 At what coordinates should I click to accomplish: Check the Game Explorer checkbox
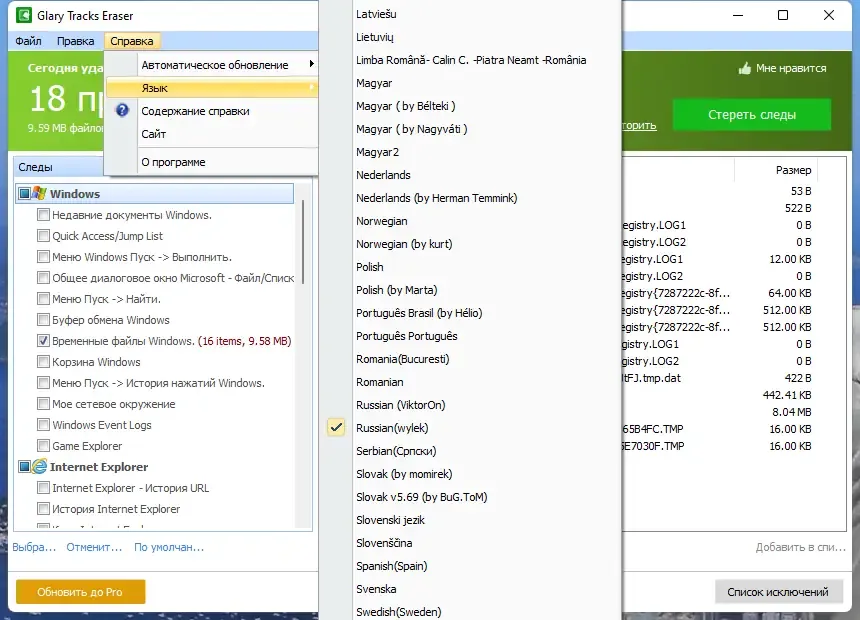pyautogui.click(x=43, y=446)
